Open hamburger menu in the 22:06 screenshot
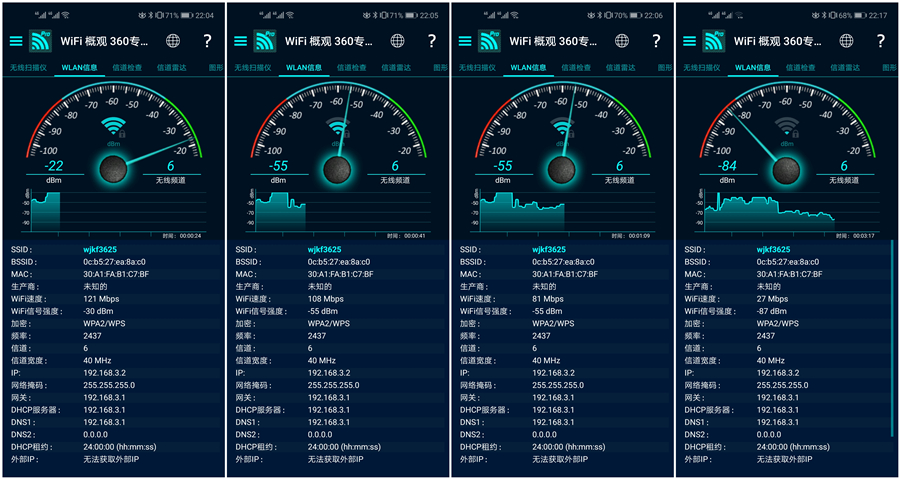Viewport: 900px width, 479px height. pyautogui.click(x=465, y=41)
